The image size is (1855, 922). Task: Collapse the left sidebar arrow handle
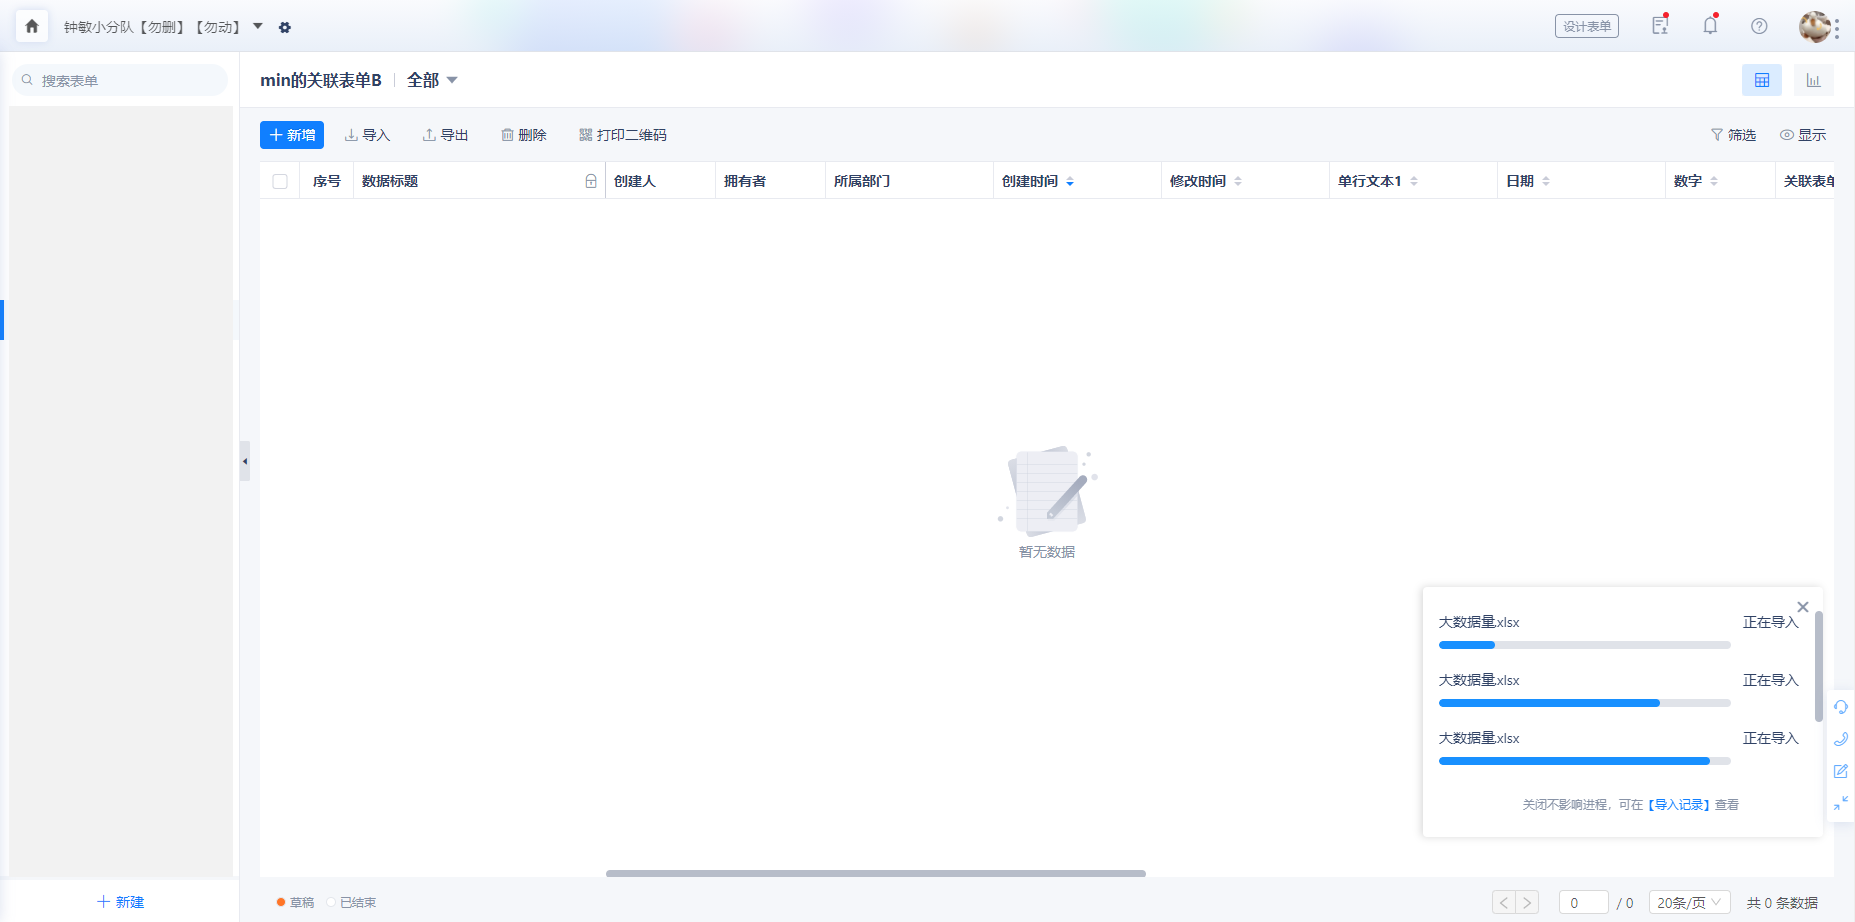pyautogui.click(x=244, y=461)
